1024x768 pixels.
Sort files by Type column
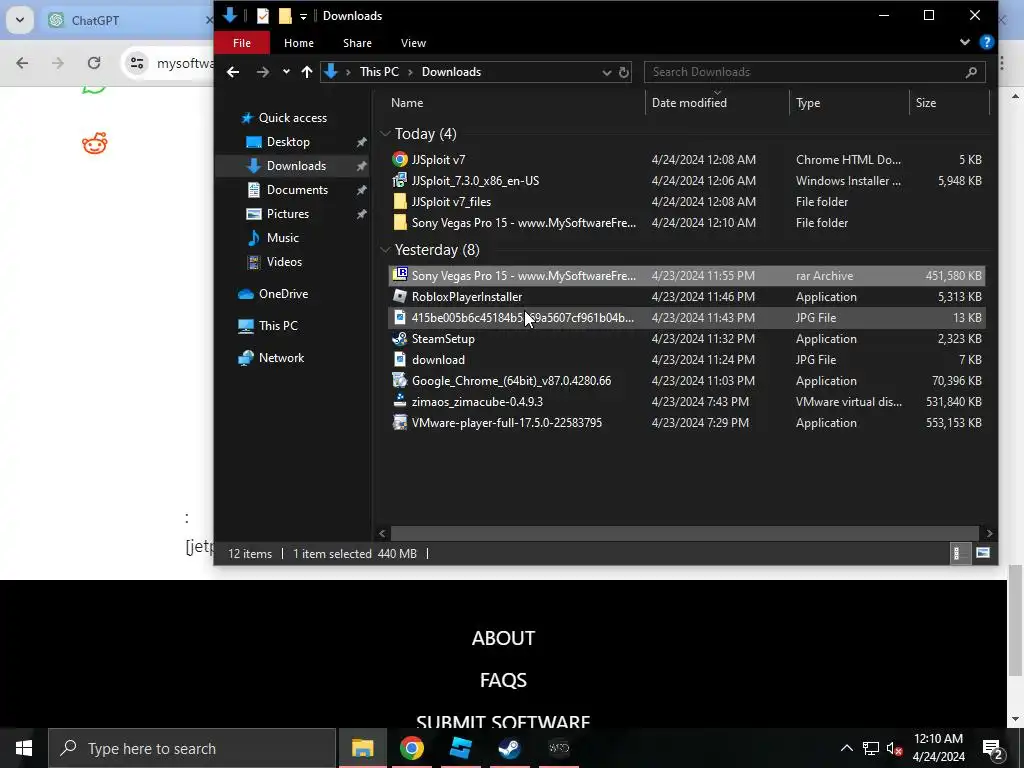point(808,103)
